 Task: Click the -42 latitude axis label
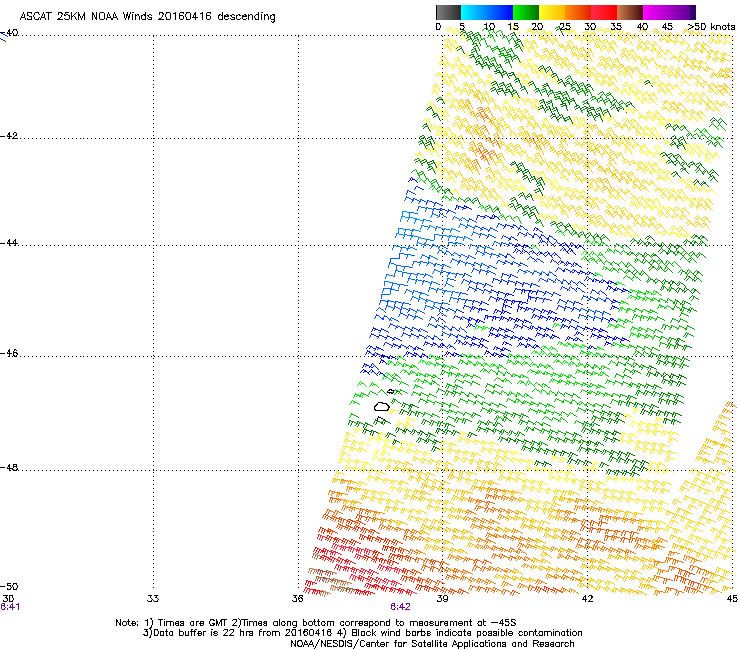tap(9, 135)
